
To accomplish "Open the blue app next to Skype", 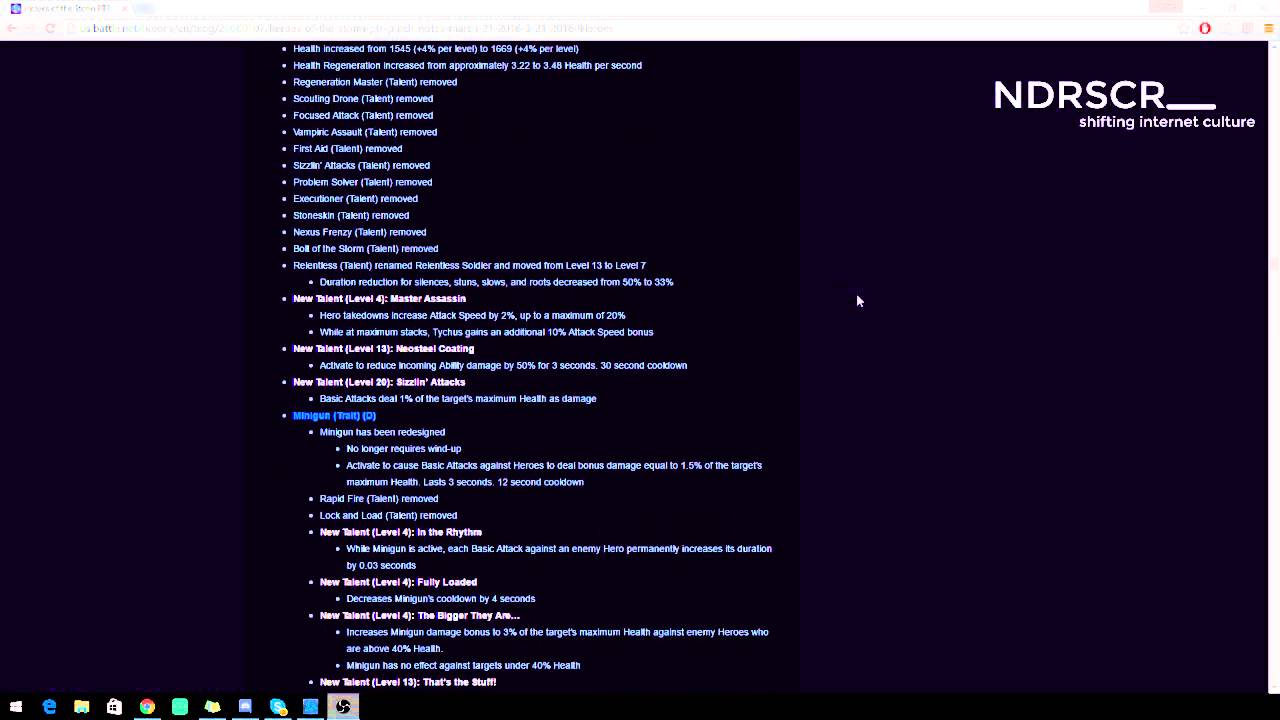I will coord(310,707).
